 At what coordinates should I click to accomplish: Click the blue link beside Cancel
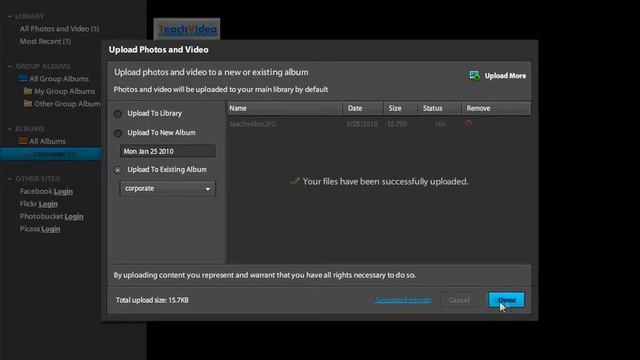(x=403, y=300)
